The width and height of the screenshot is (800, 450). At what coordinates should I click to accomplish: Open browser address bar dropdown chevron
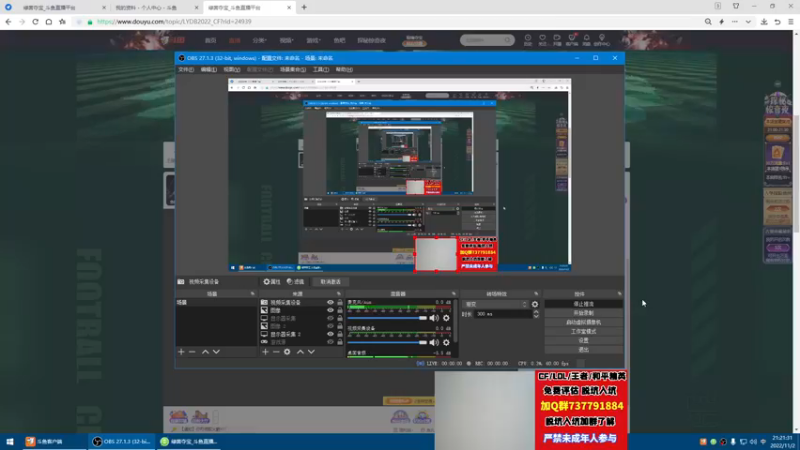[748, 21]
